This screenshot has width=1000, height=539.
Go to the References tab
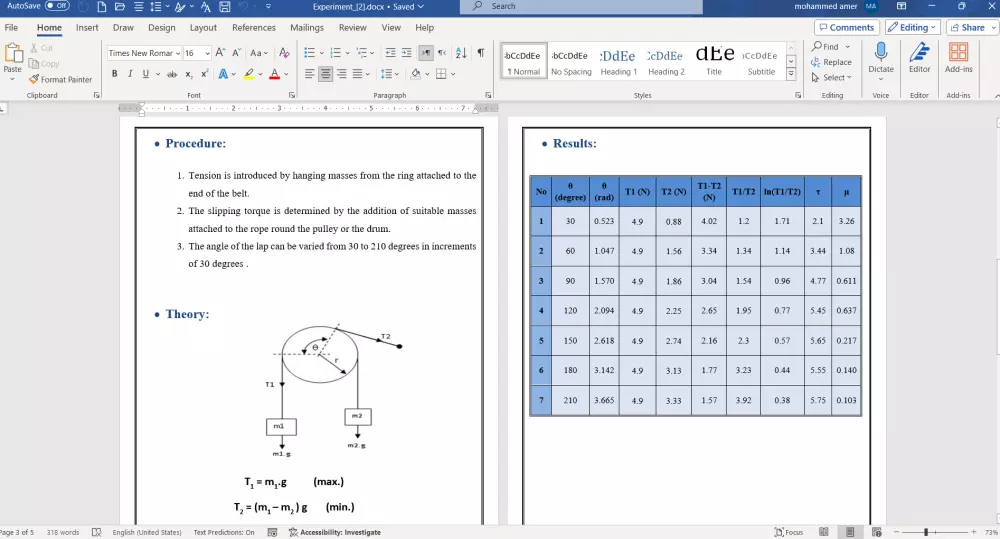click(253, 27)
